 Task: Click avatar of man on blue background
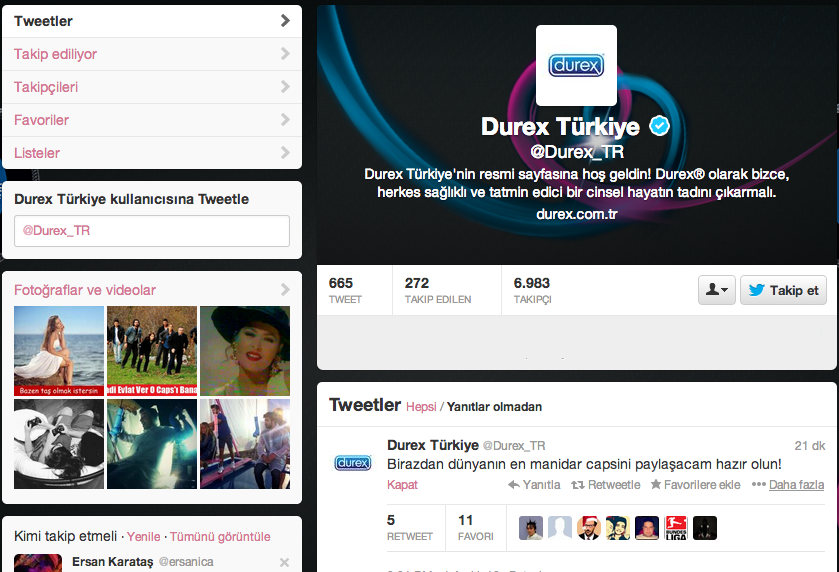pyautogui.click(x=646, y=528)
